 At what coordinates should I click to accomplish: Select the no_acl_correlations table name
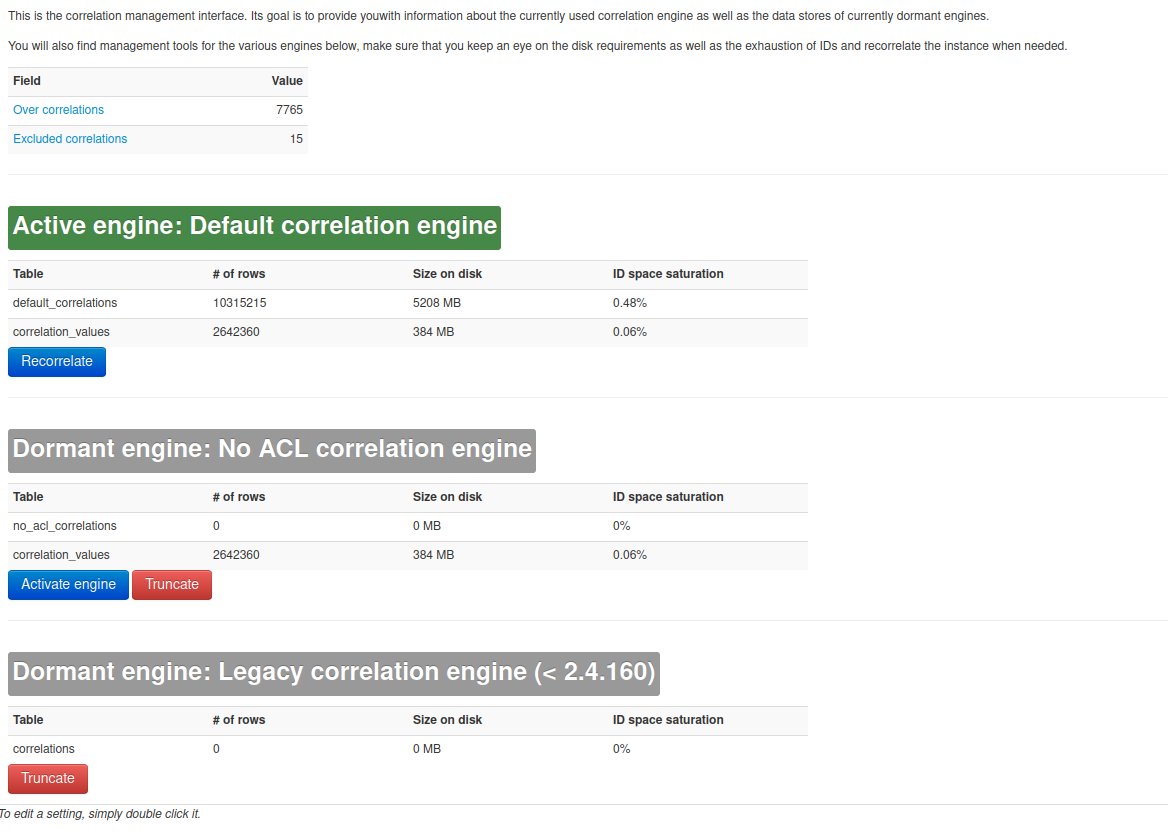tap(65, 525)
